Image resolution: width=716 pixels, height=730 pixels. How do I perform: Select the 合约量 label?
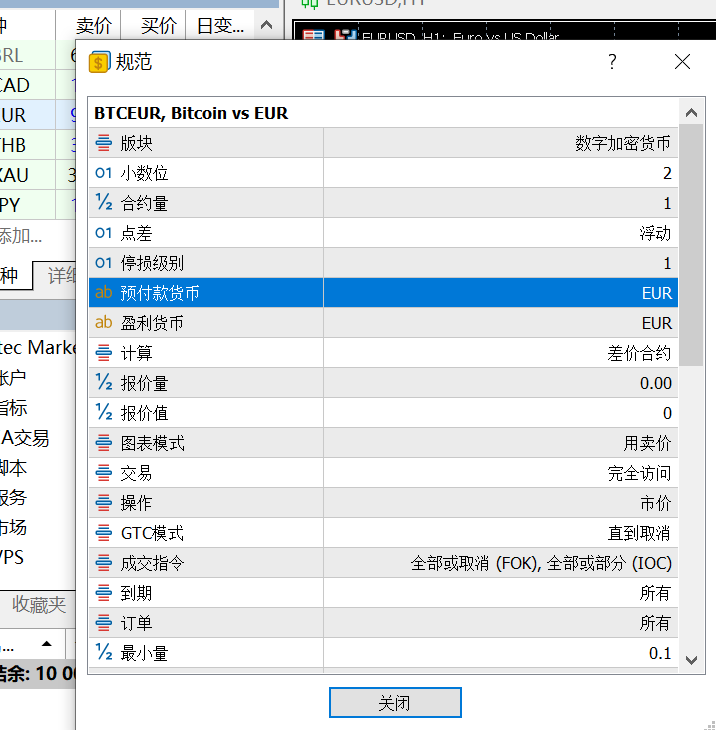pyautogui.click(x=144, y=203)
